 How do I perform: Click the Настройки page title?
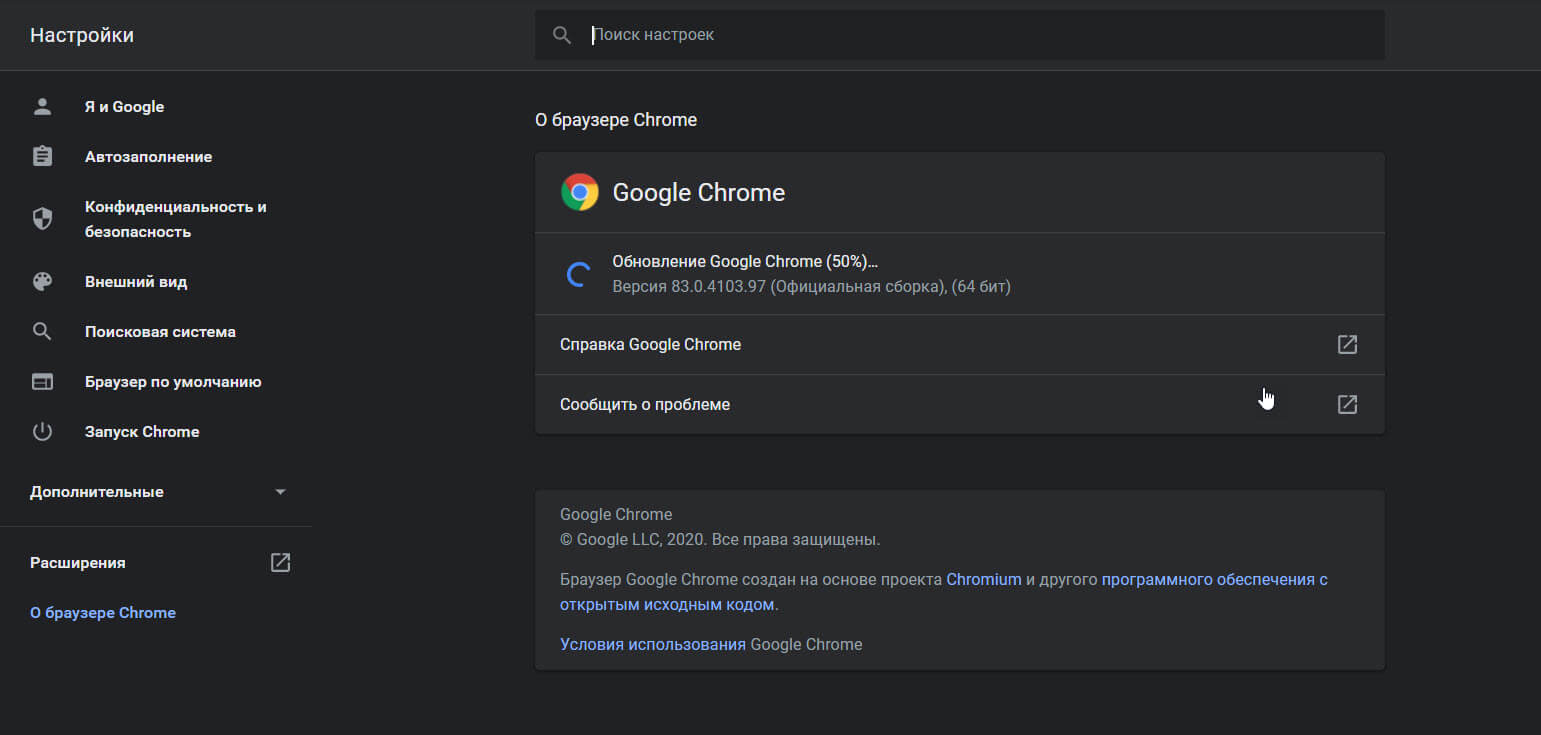pyautogui.click(x=82, y=35)
